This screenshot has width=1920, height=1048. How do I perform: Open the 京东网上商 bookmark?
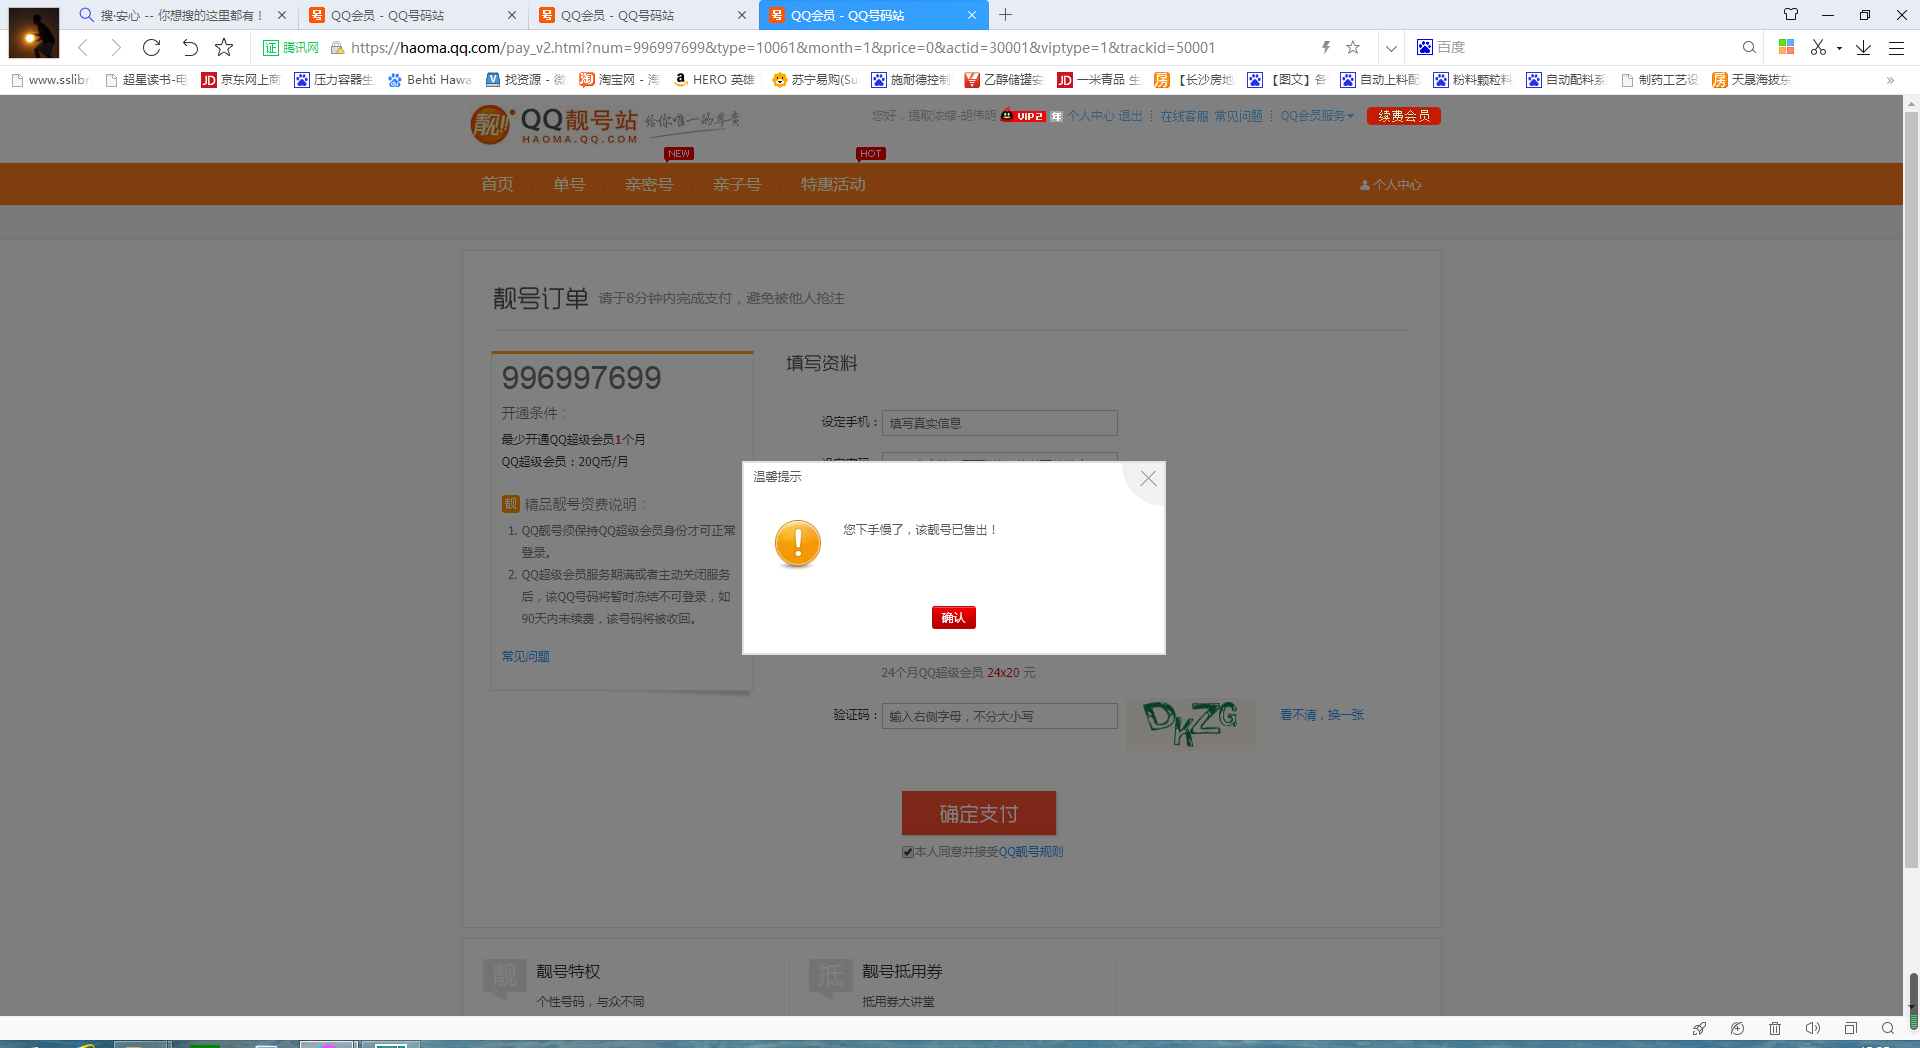[x=240, y=80]
